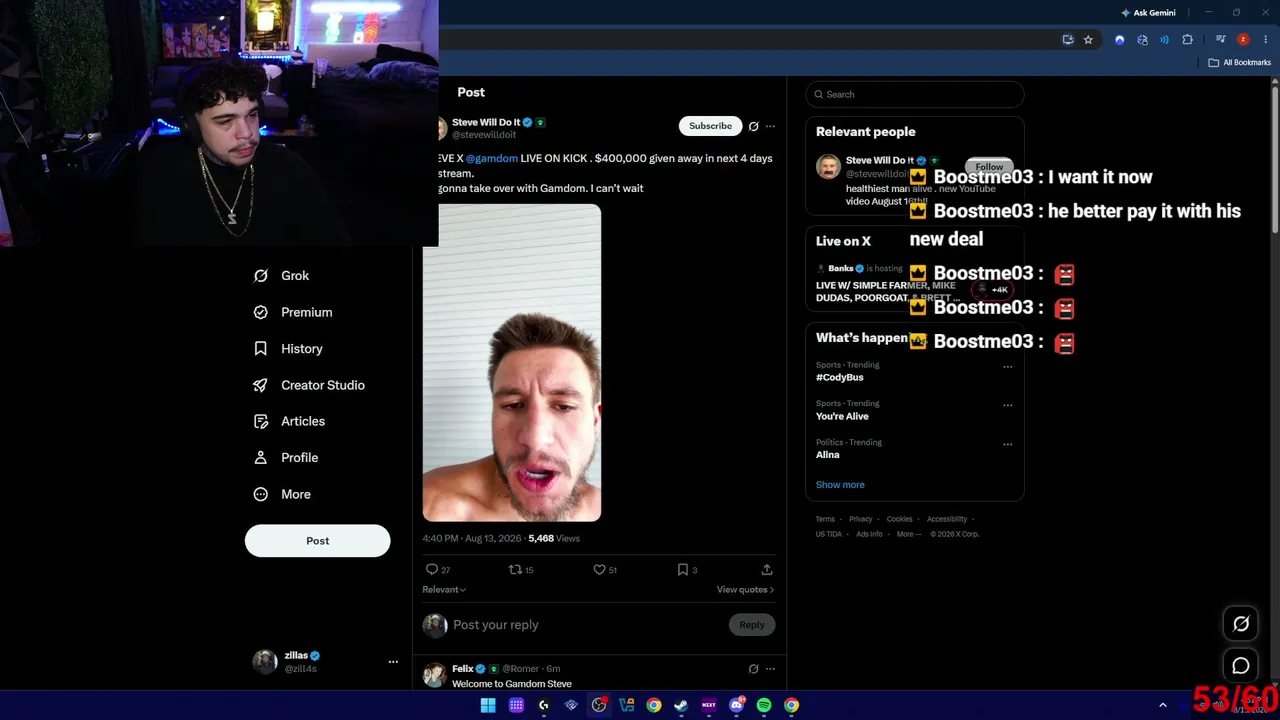Click the Post button in sidebar
The image size is (1280, 720).
coord(317,541)
